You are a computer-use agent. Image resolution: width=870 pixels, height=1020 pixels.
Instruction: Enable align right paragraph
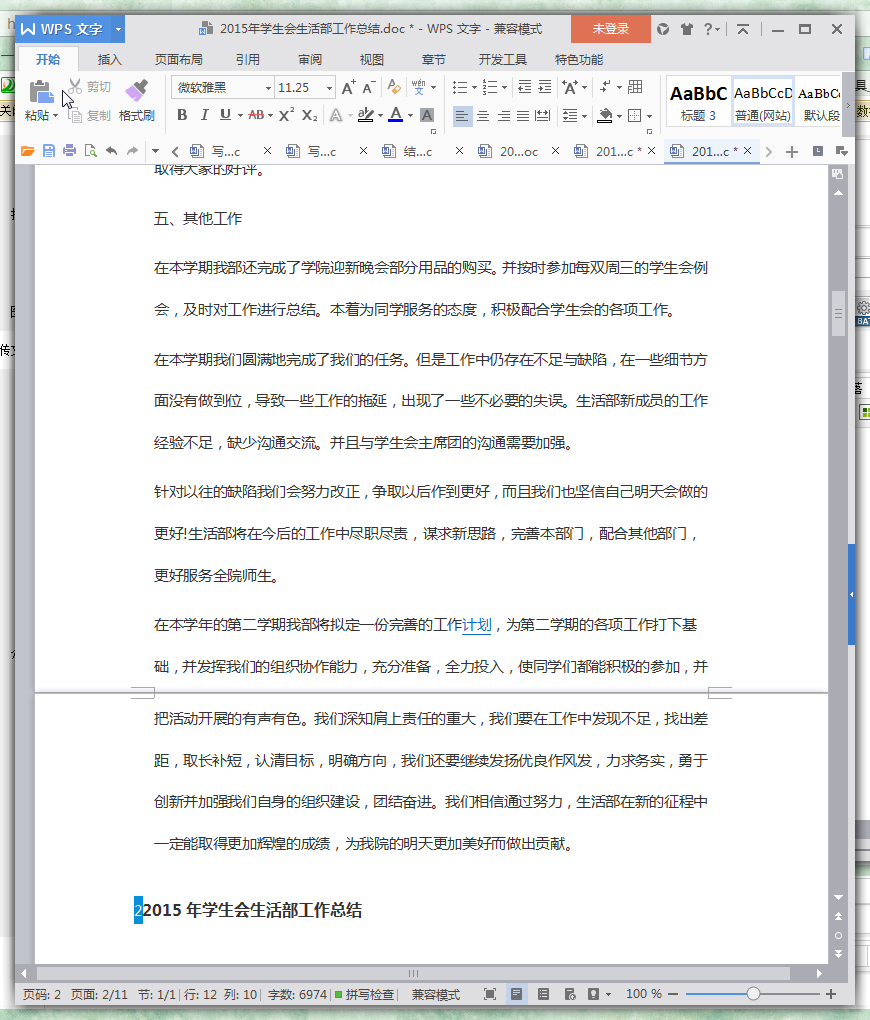tap(503, 116)
